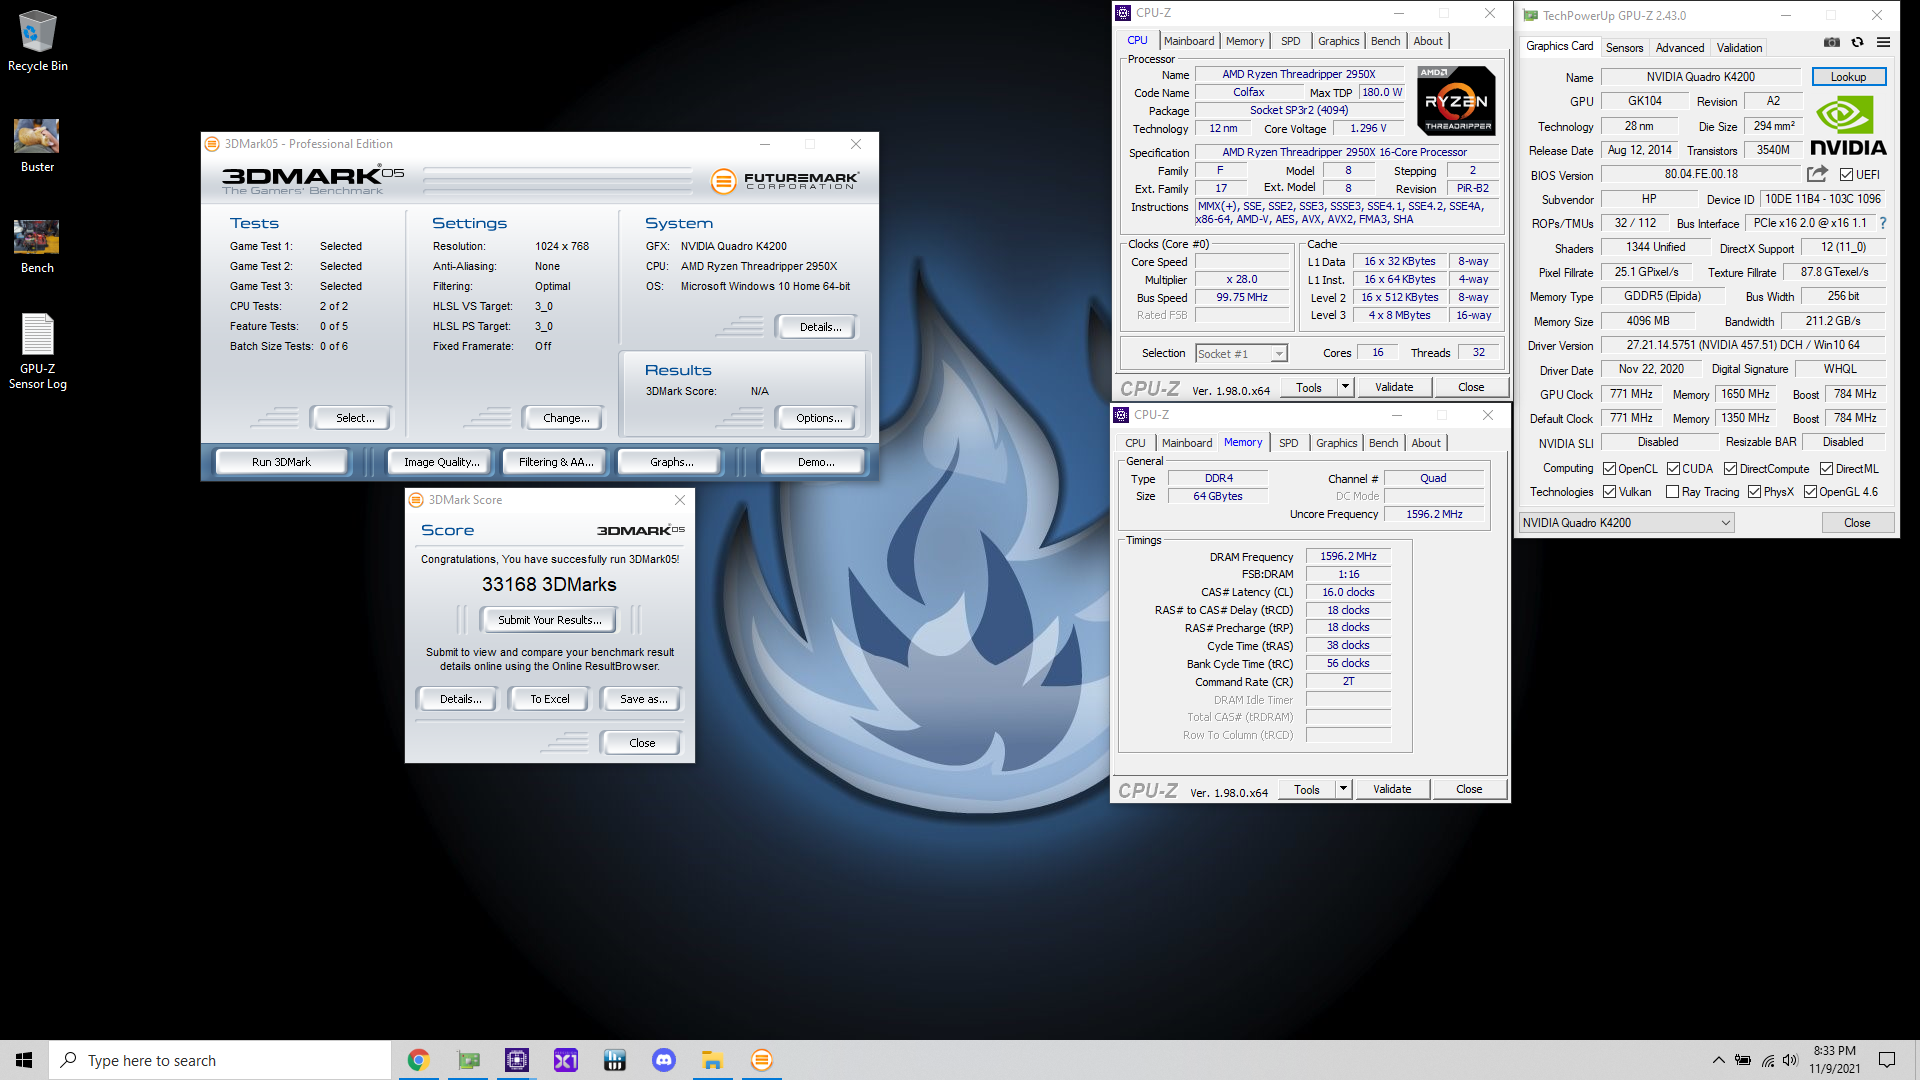Image resolution: width=1920 pixels, height=1080 pixels.
Task: Click the GPU-Z BIOS share/export icon
Action: pyautogui.click(x=1817, y=174)
